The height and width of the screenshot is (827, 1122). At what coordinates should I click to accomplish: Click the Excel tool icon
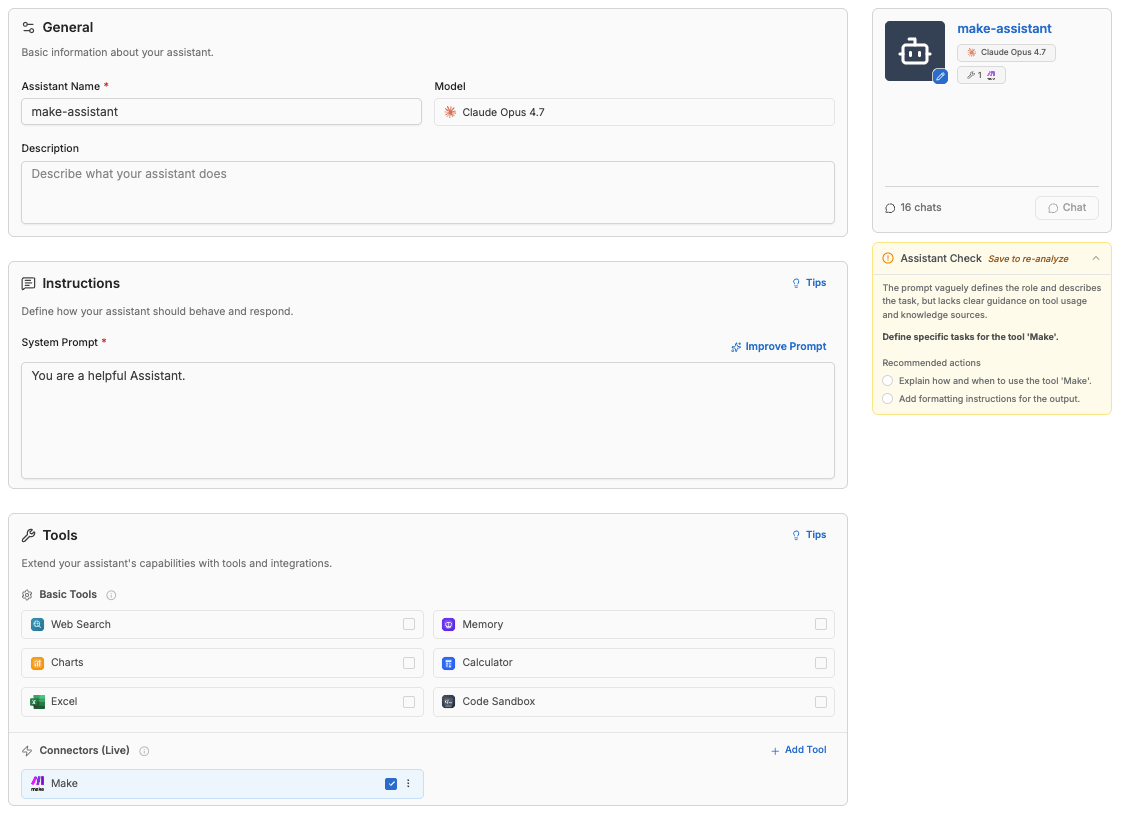(37, 702)
